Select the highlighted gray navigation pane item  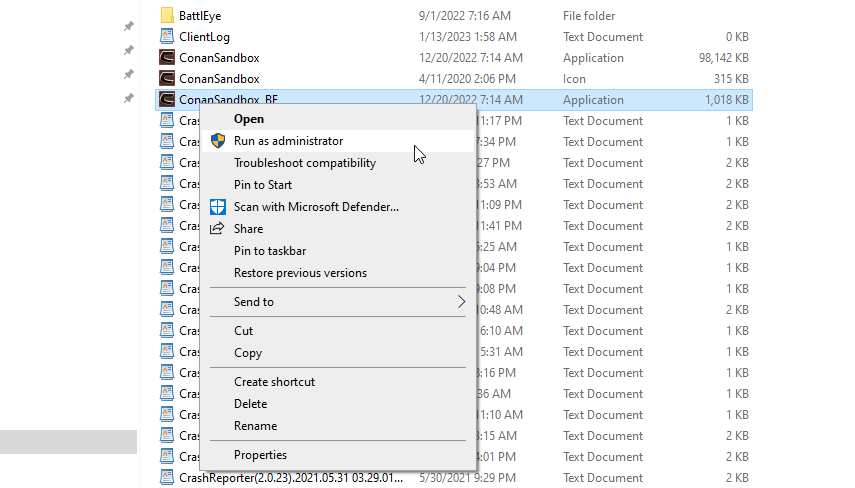click(x=68, y=442)
